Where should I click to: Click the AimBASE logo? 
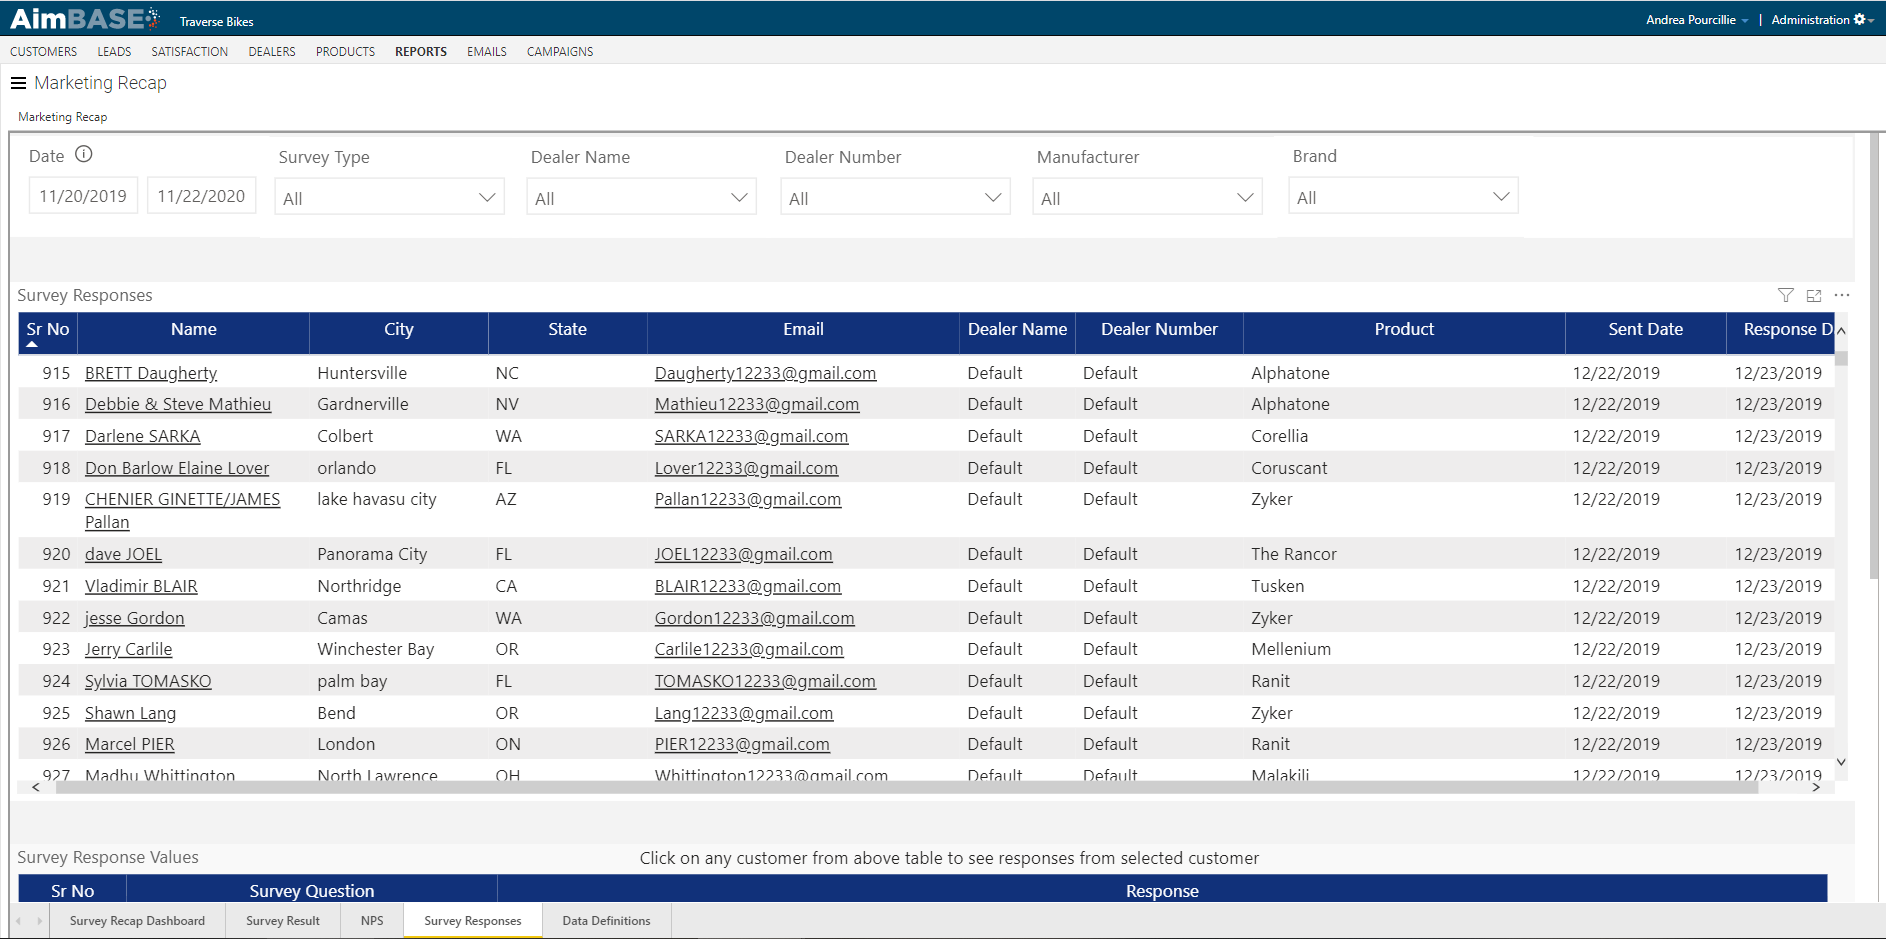pyautogui.click(x=80, y=18)
